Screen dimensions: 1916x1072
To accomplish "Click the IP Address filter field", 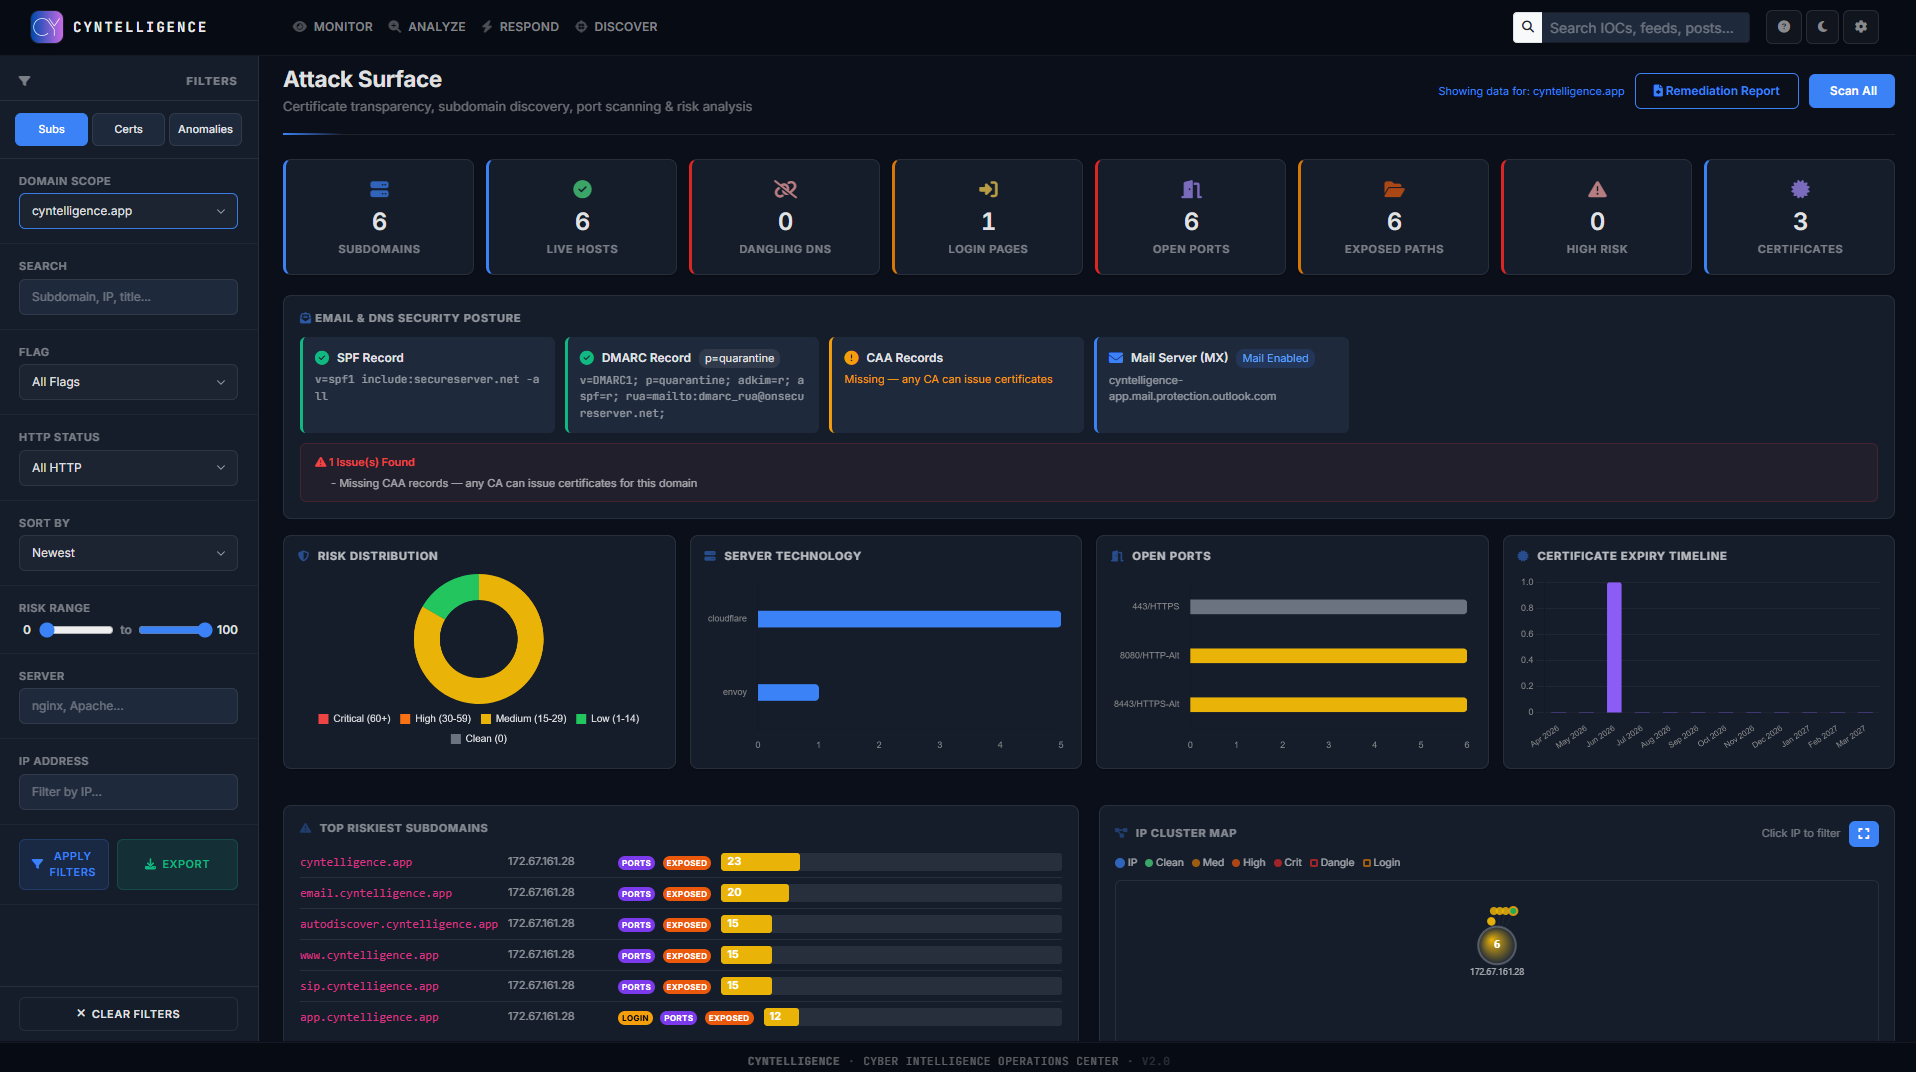I will click(x=128, y=792).
